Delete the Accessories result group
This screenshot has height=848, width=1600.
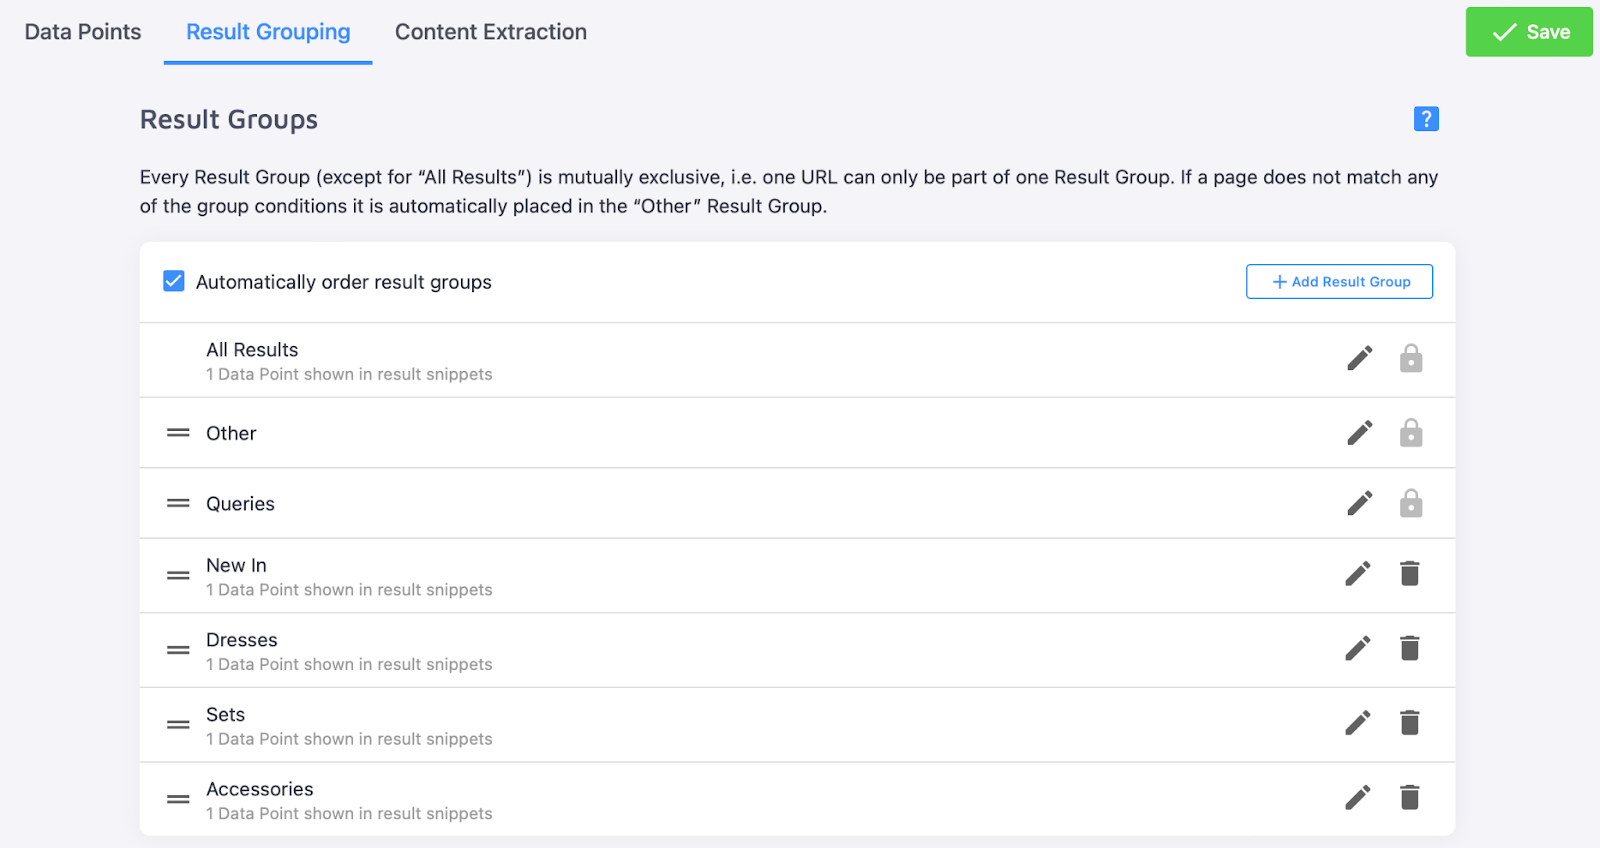pyautogui.click(x=1409, y=798)
